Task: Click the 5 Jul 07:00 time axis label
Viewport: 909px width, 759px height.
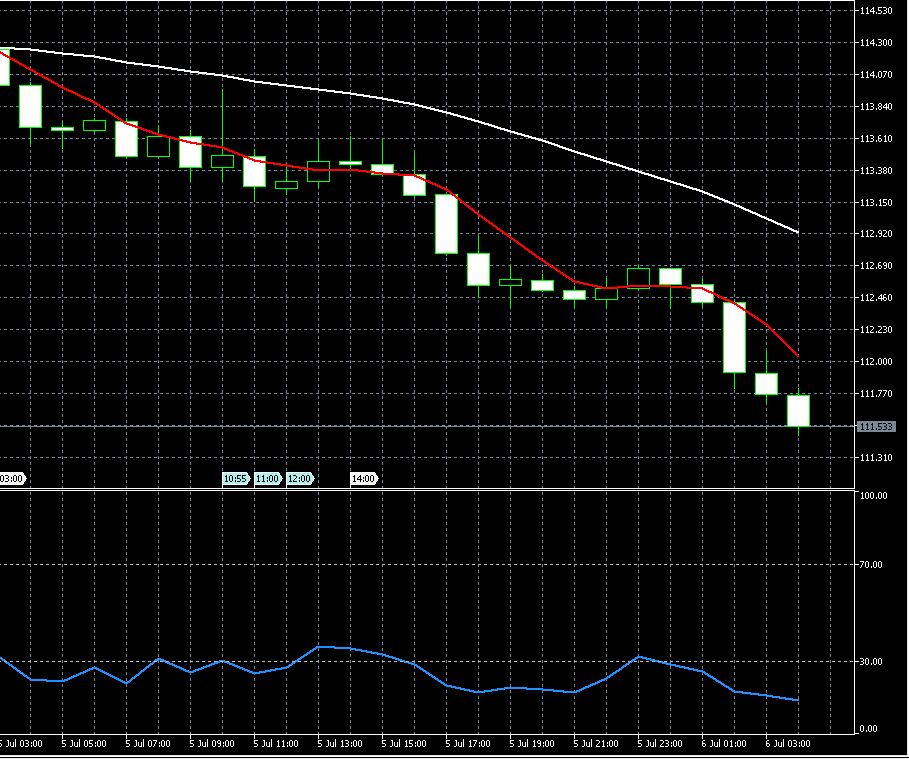Action: (x=148, y=744)
